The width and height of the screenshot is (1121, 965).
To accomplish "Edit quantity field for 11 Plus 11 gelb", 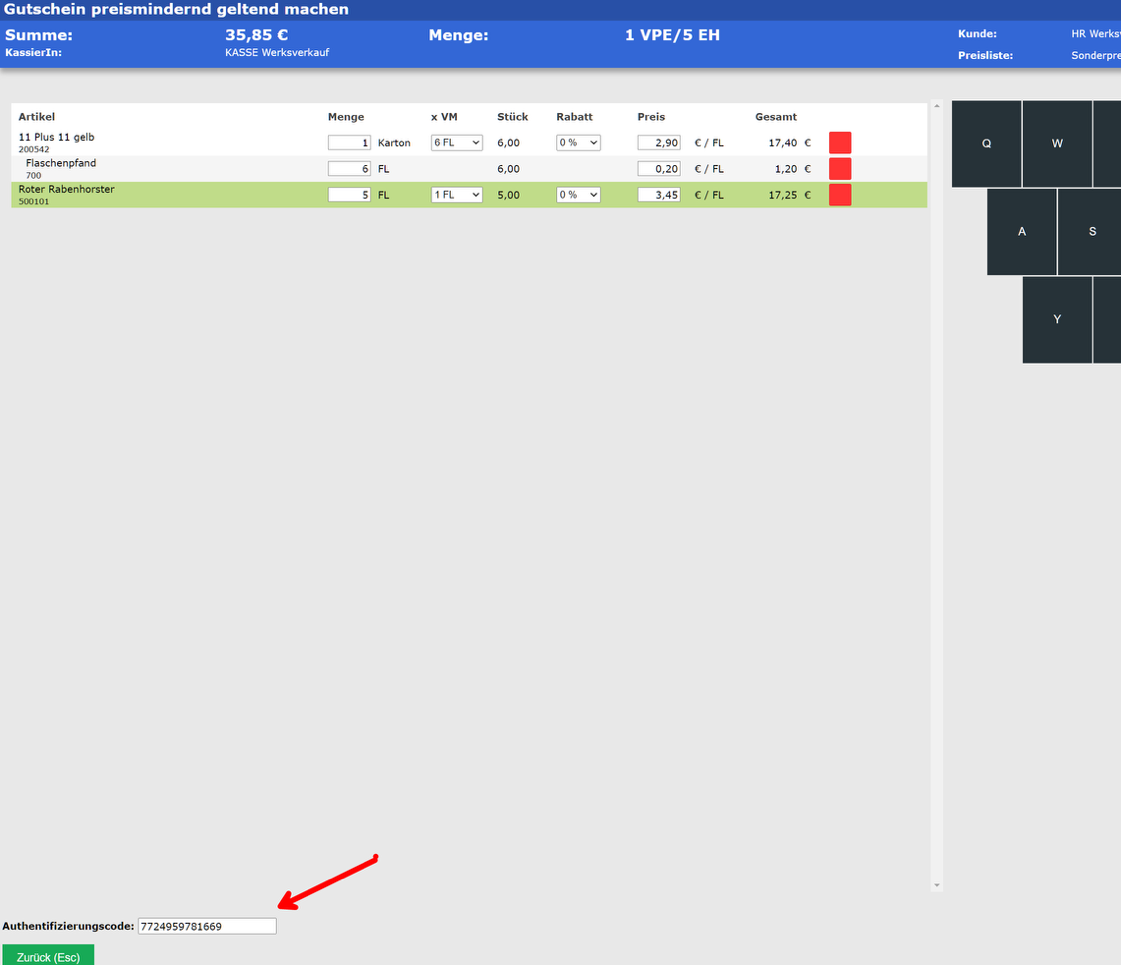I will click(350, 143).
